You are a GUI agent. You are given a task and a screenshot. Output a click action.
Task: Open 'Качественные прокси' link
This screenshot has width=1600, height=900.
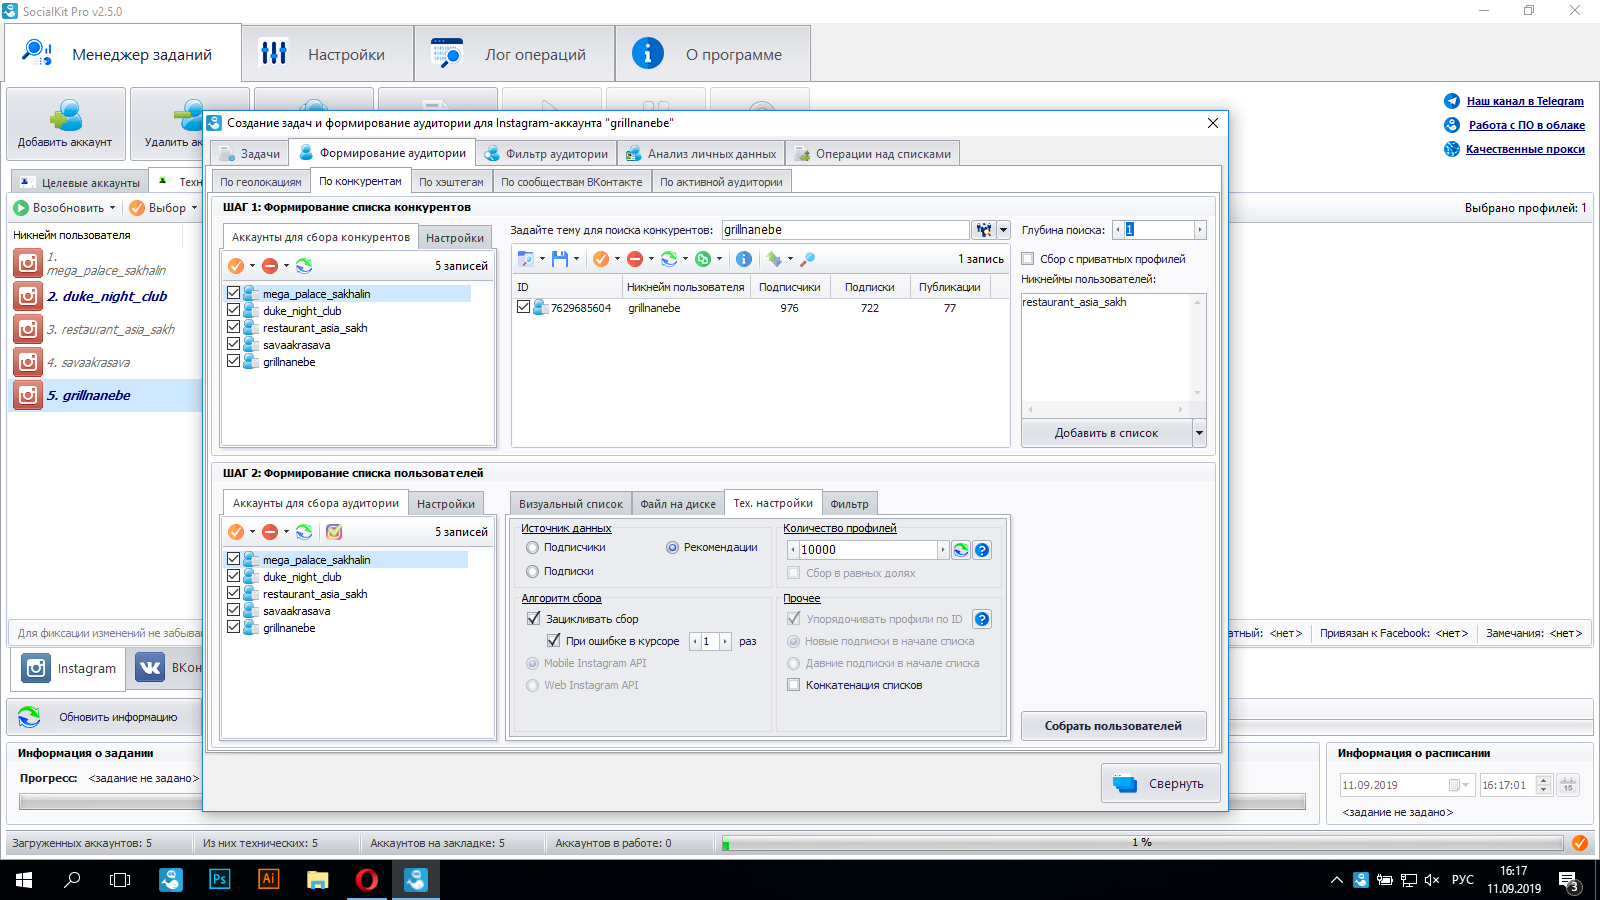point(1525,149)
